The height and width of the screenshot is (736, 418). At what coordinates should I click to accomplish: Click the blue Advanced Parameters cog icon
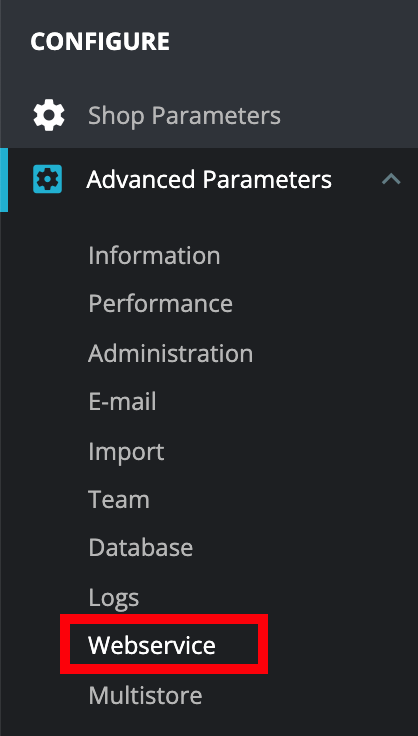pos(47,179)
